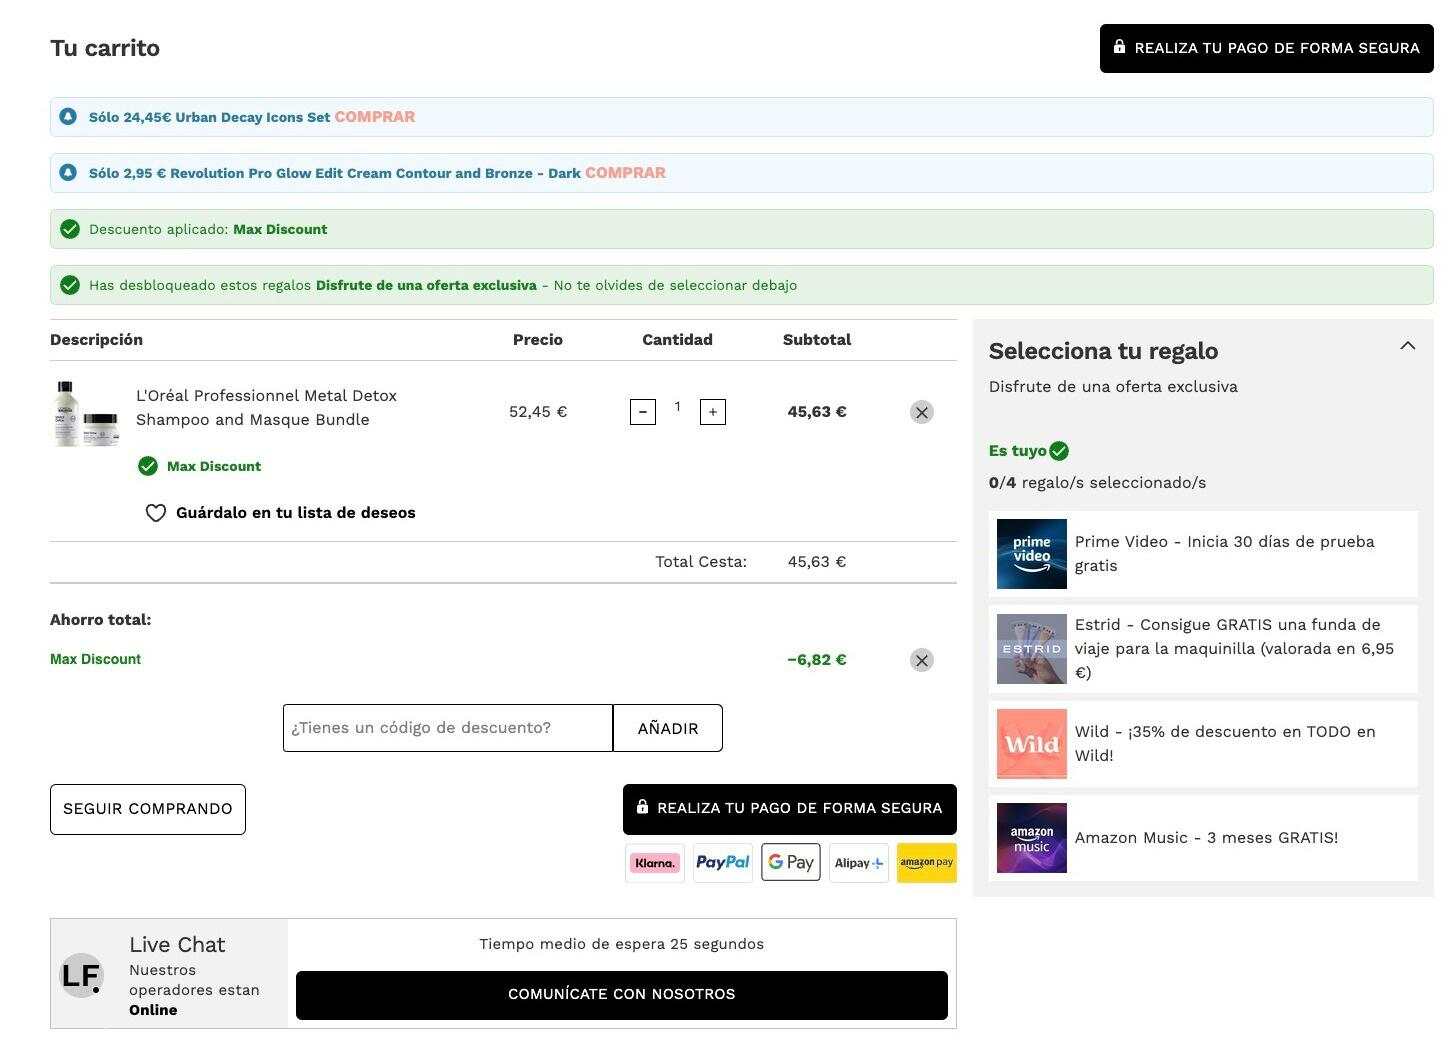Click the Estrid logo thumbnail
This screenshot has height=1060, width=1456.
tap(1032, 649)
